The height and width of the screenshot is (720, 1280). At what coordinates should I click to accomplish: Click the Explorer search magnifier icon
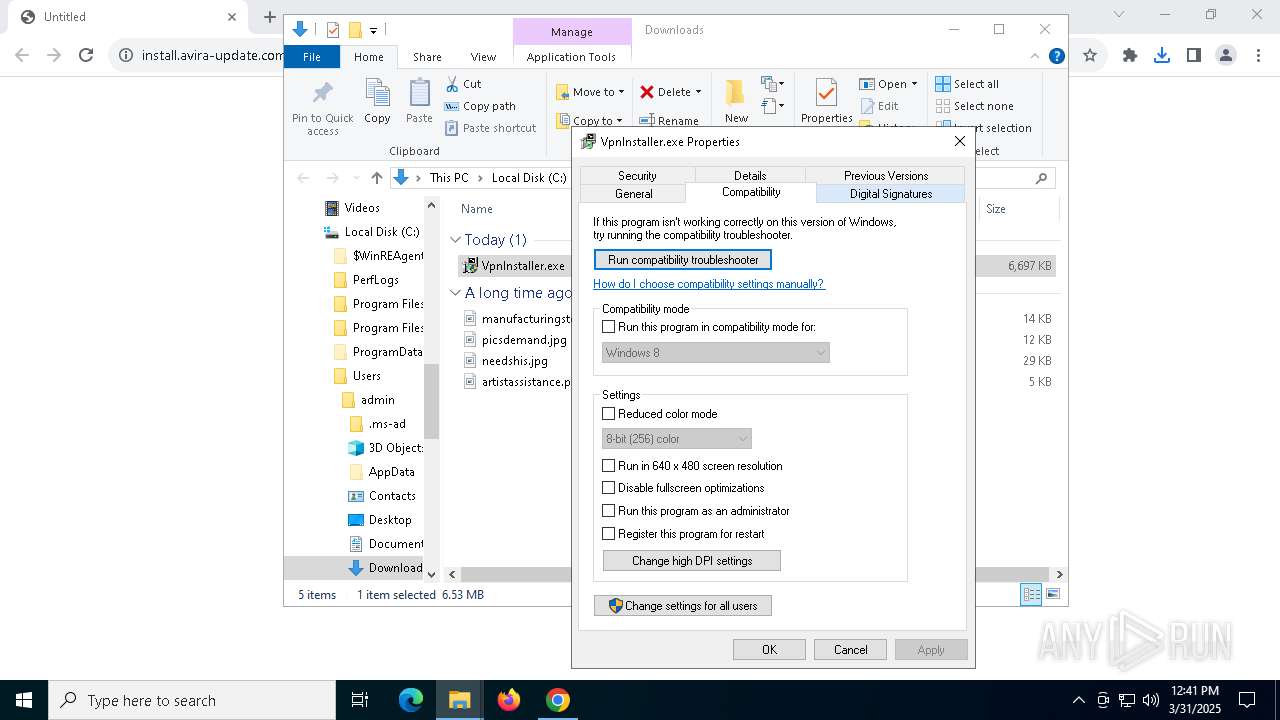(x=1041, y=178)
